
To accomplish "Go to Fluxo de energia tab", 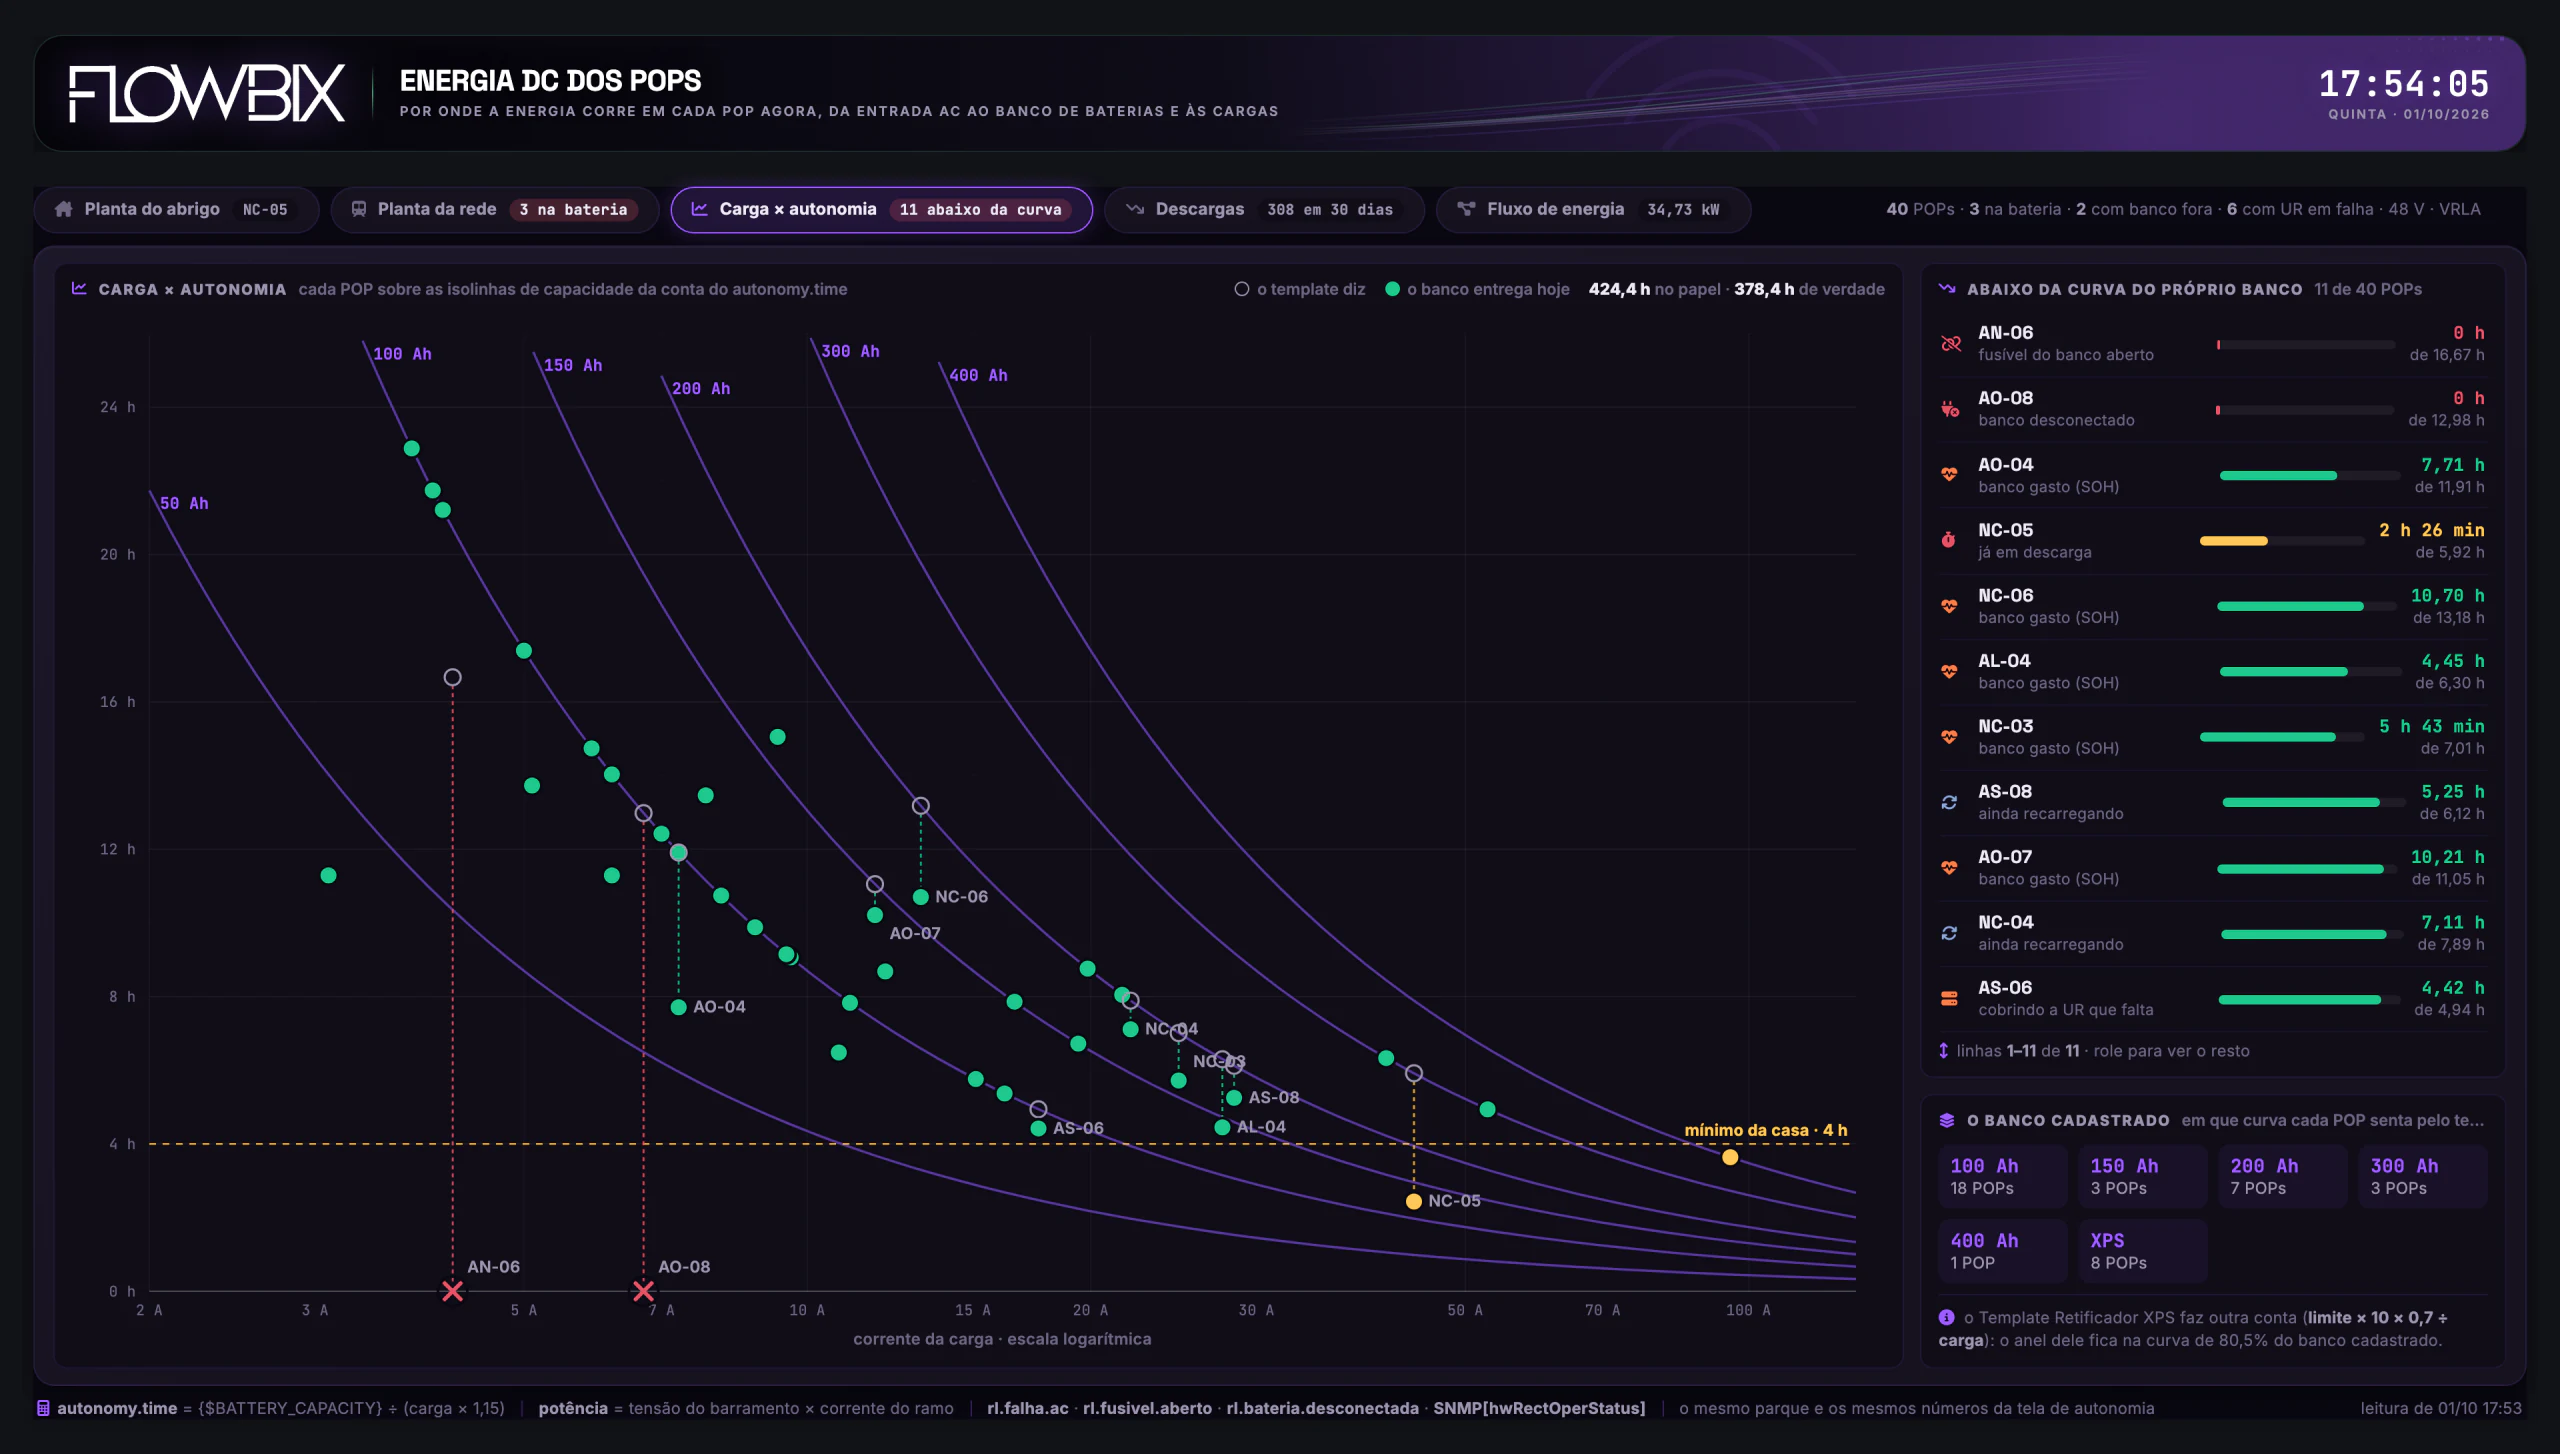I will click(1593, 210).
